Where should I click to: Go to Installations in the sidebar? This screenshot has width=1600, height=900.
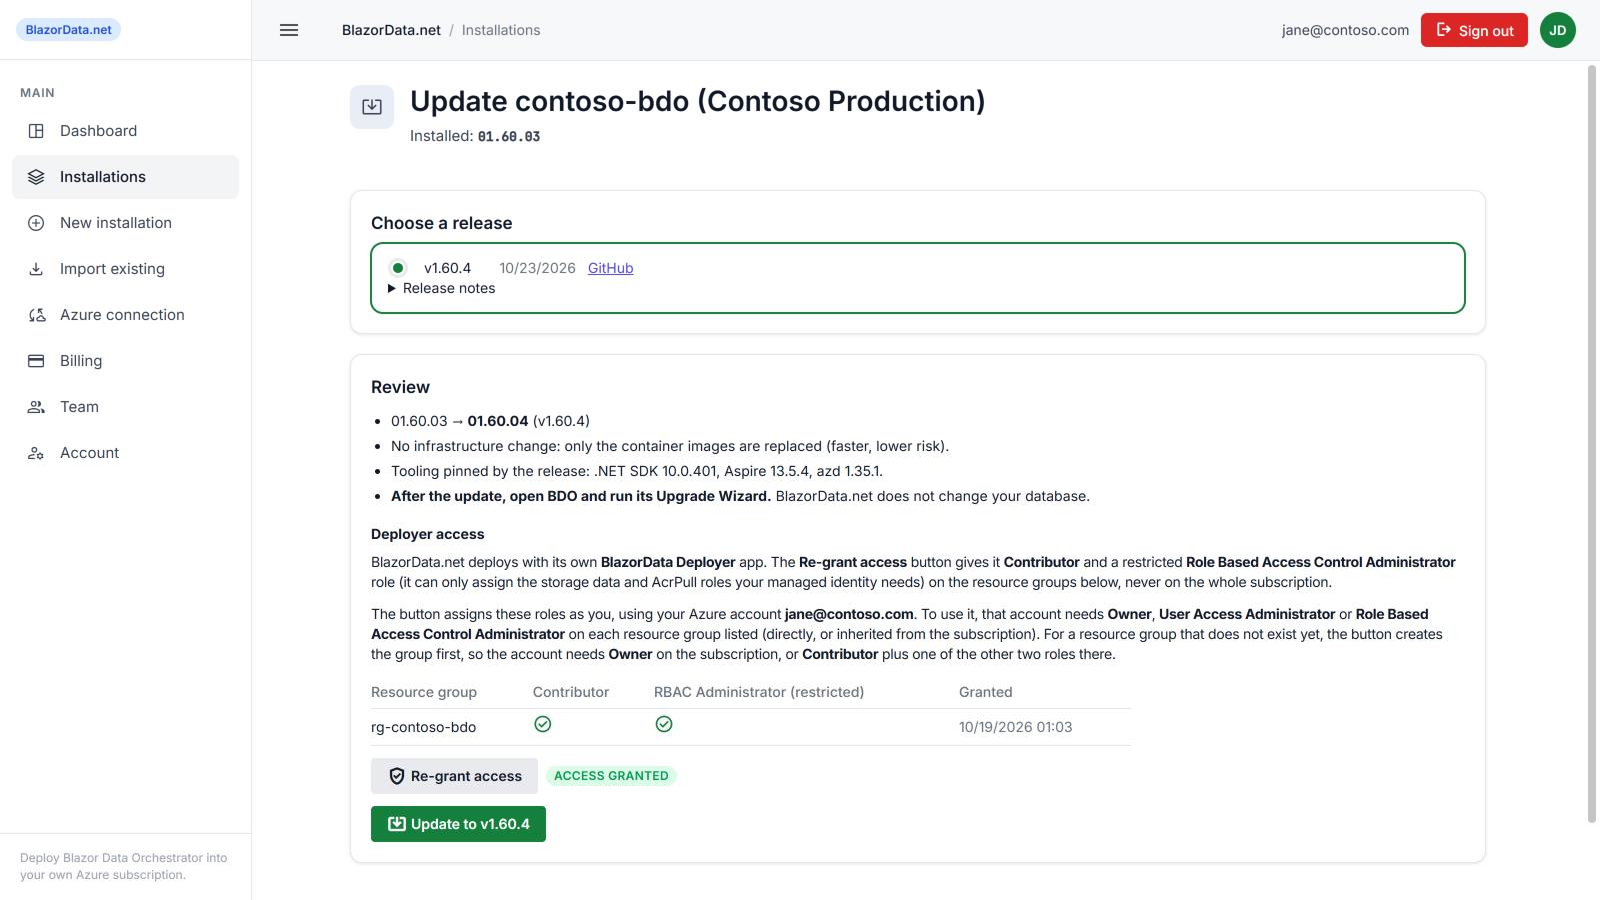coord(125,177)
